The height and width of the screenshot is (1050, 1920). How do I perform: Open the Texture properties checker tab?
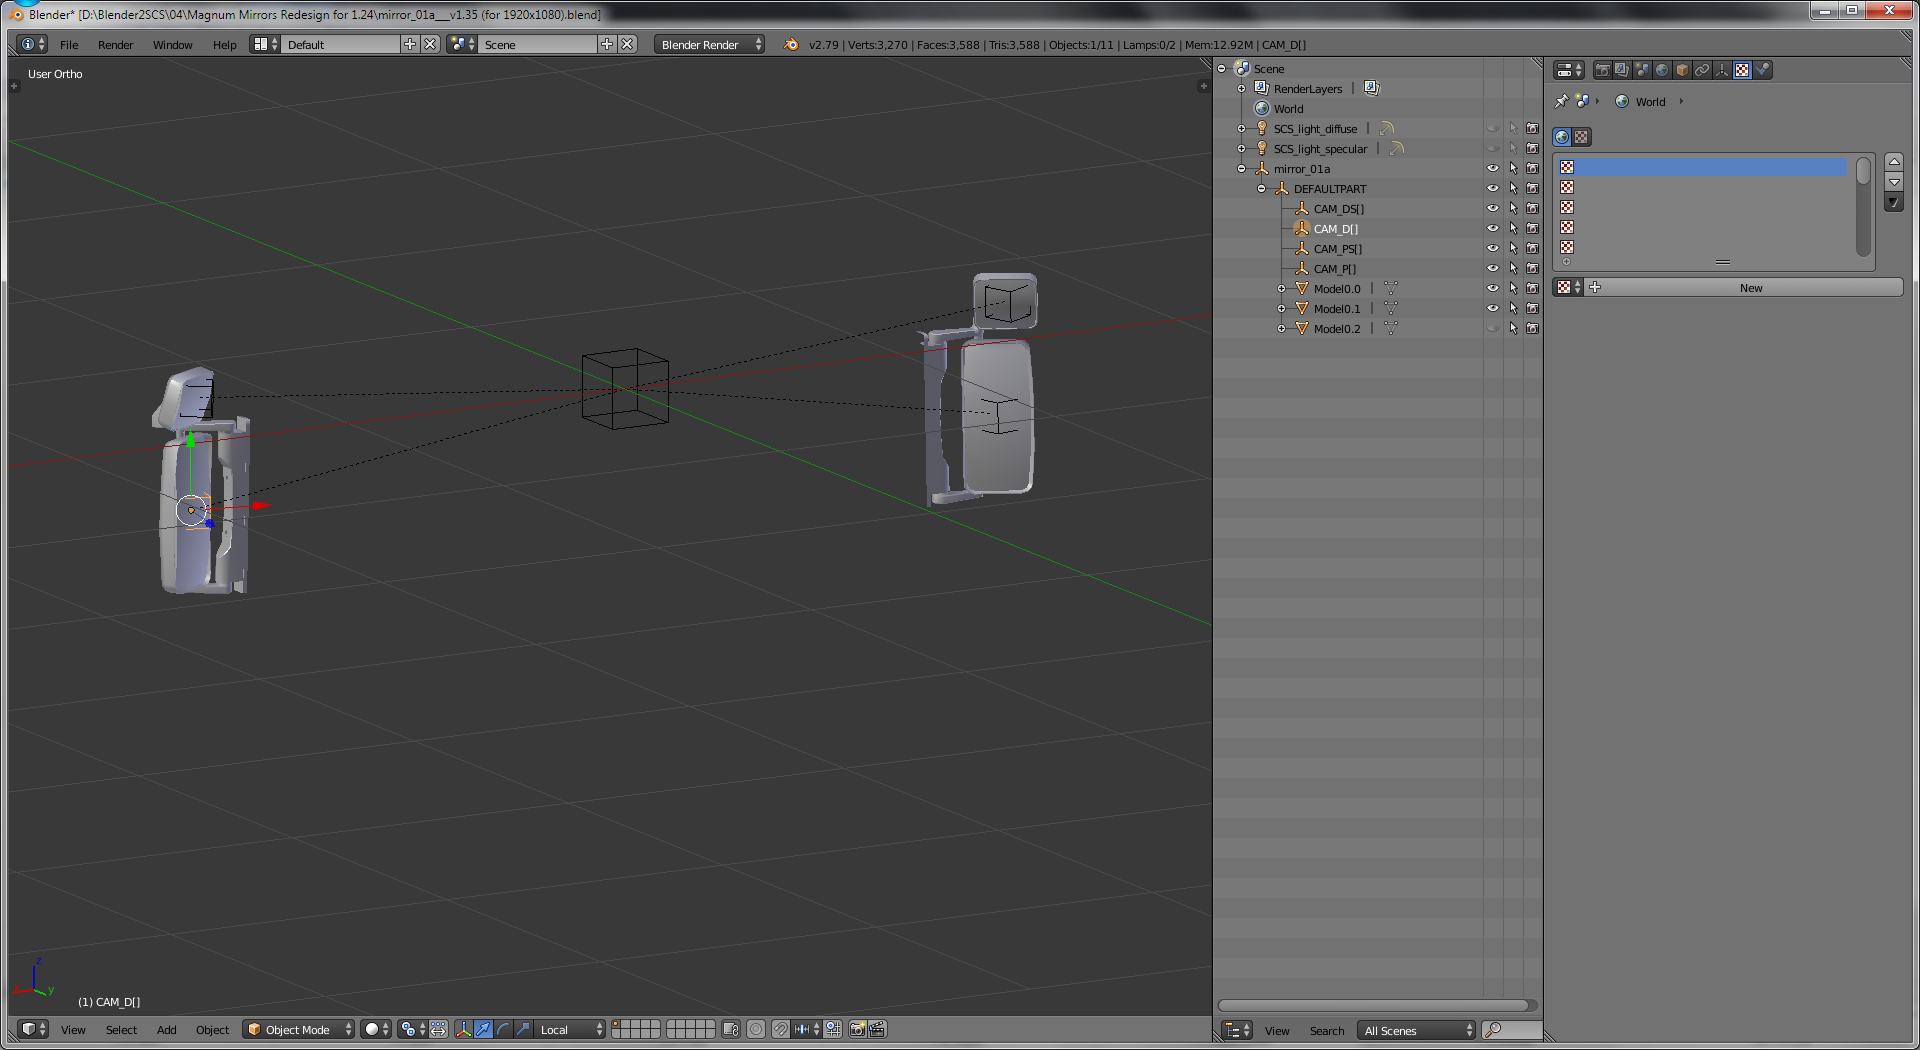pyautogui.click(x=1742, y=70)
